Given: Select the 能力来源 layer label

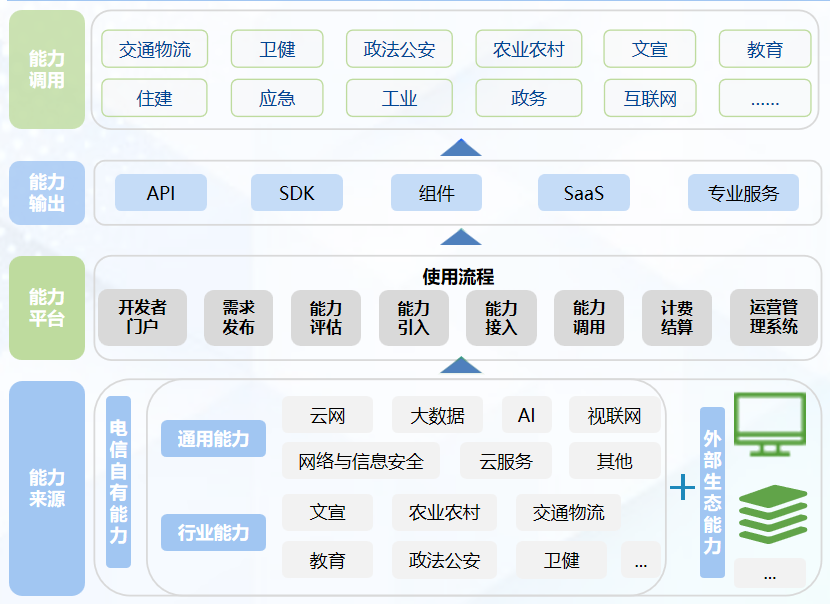Looking at the screenshot, I should coord(47,488).
